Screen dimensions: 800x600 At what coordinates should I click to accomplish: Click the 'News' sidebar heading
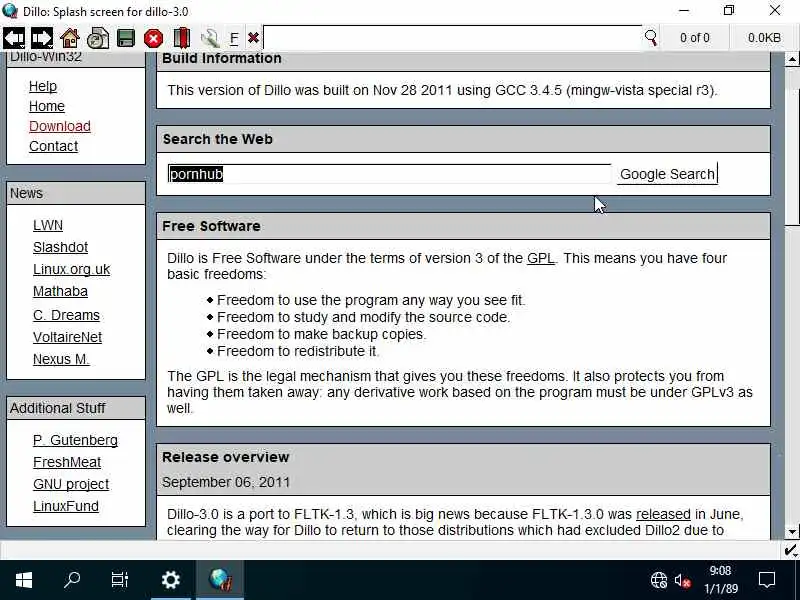[27, 193]
